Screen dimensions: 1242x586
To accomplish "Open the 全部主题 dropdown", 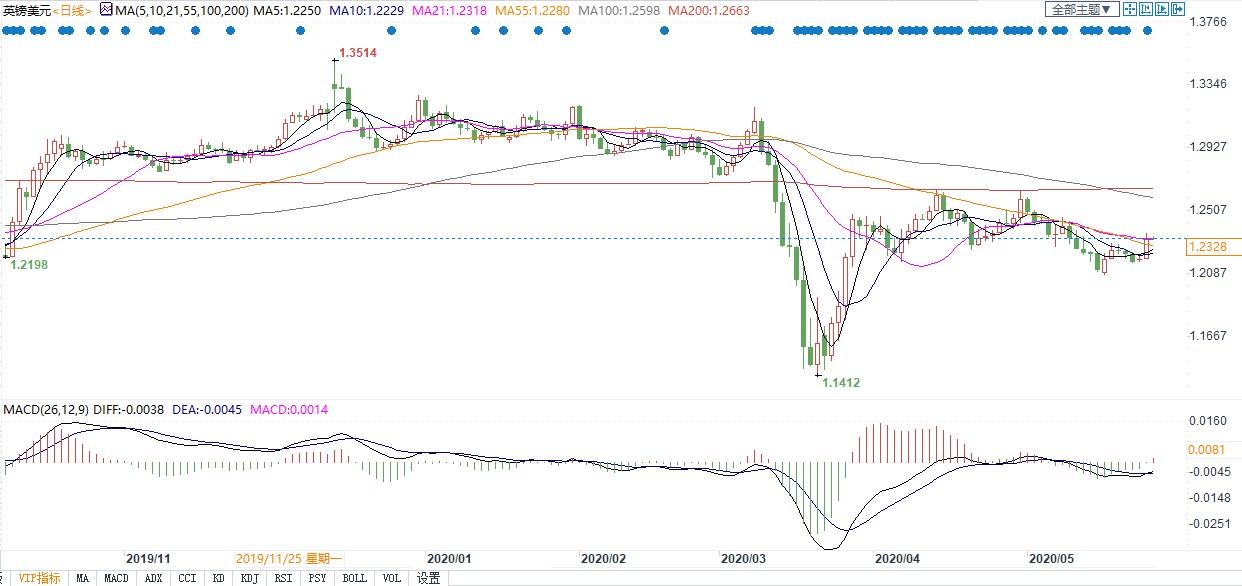I will click(x=1079, y=10).
